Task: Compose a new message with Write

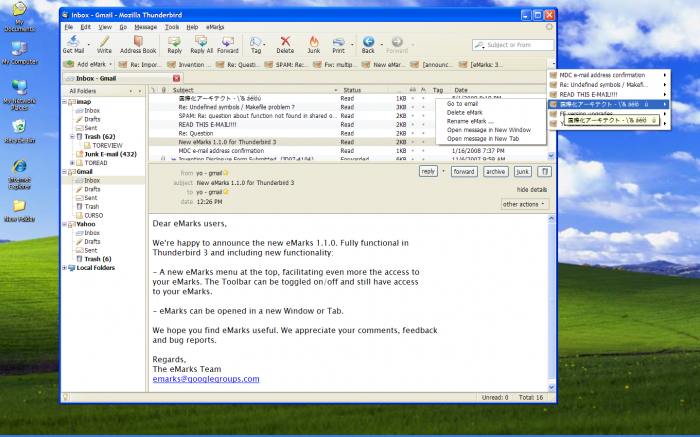Action: pos(104,45)
